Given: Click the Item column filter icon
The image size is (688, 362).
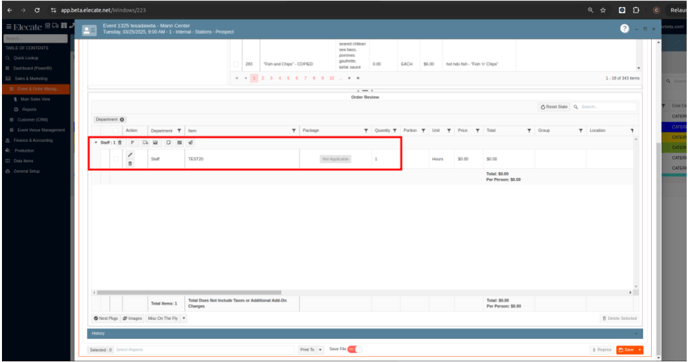Looking at the screenshot, I should click(294, 131).
